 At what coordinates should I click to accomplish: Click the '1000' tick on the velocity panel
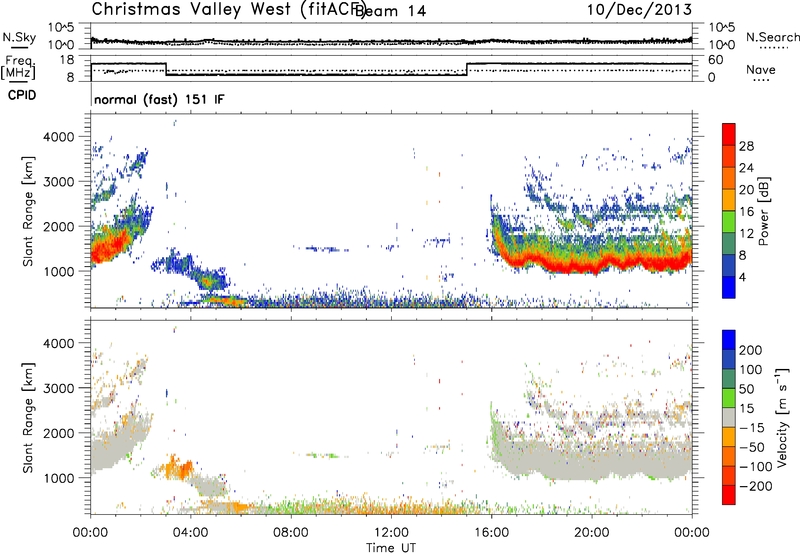58,478
